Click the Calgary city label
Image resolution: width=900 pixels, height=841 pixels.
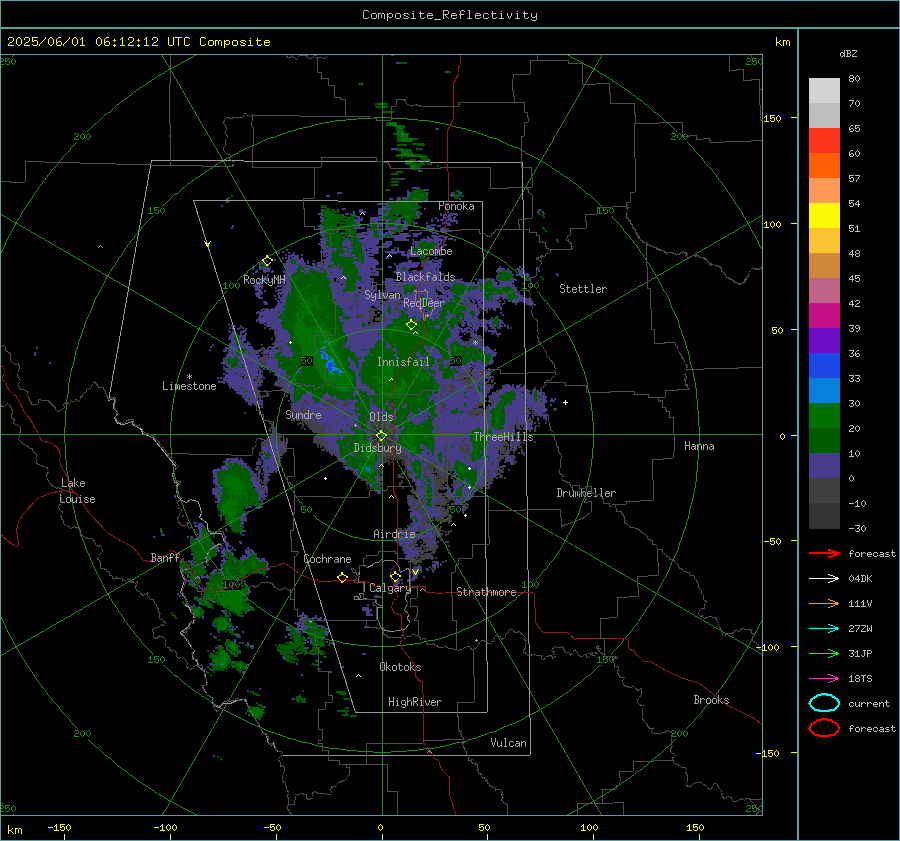click(390, 588)
